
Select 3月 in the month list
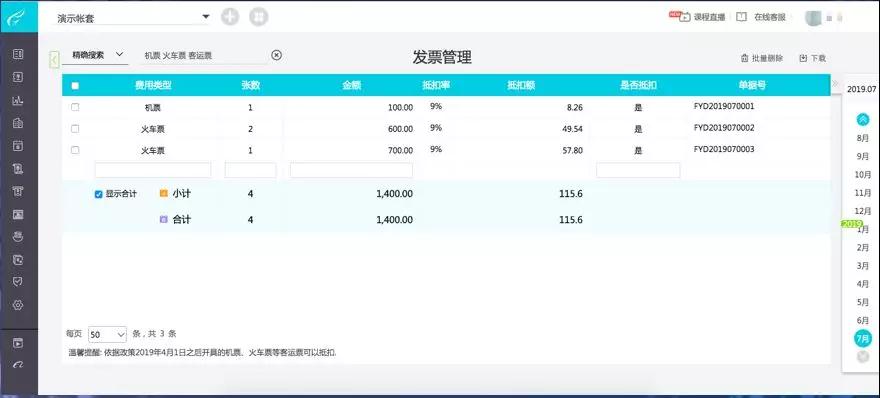click(863, 266)
